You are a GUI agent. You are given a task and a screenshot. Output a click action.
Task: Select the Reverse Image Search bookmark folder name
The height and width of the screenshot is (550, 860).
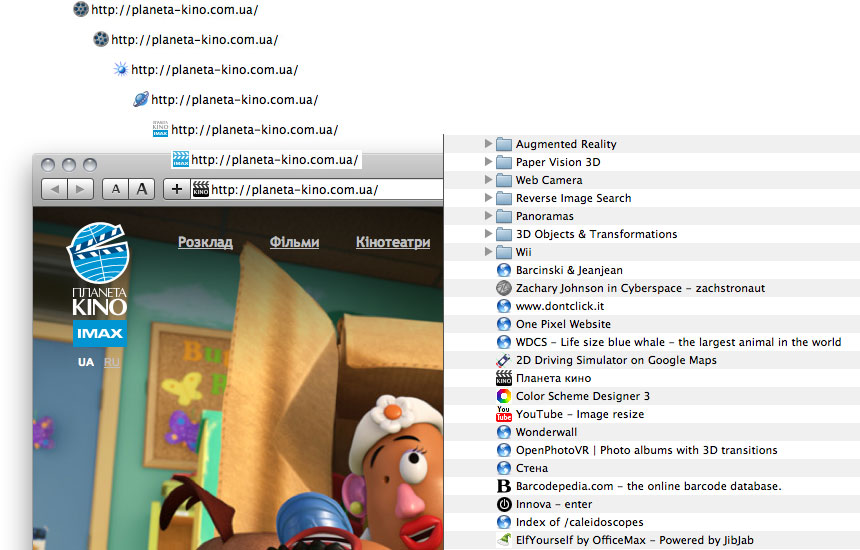click(x=573, y=198)
